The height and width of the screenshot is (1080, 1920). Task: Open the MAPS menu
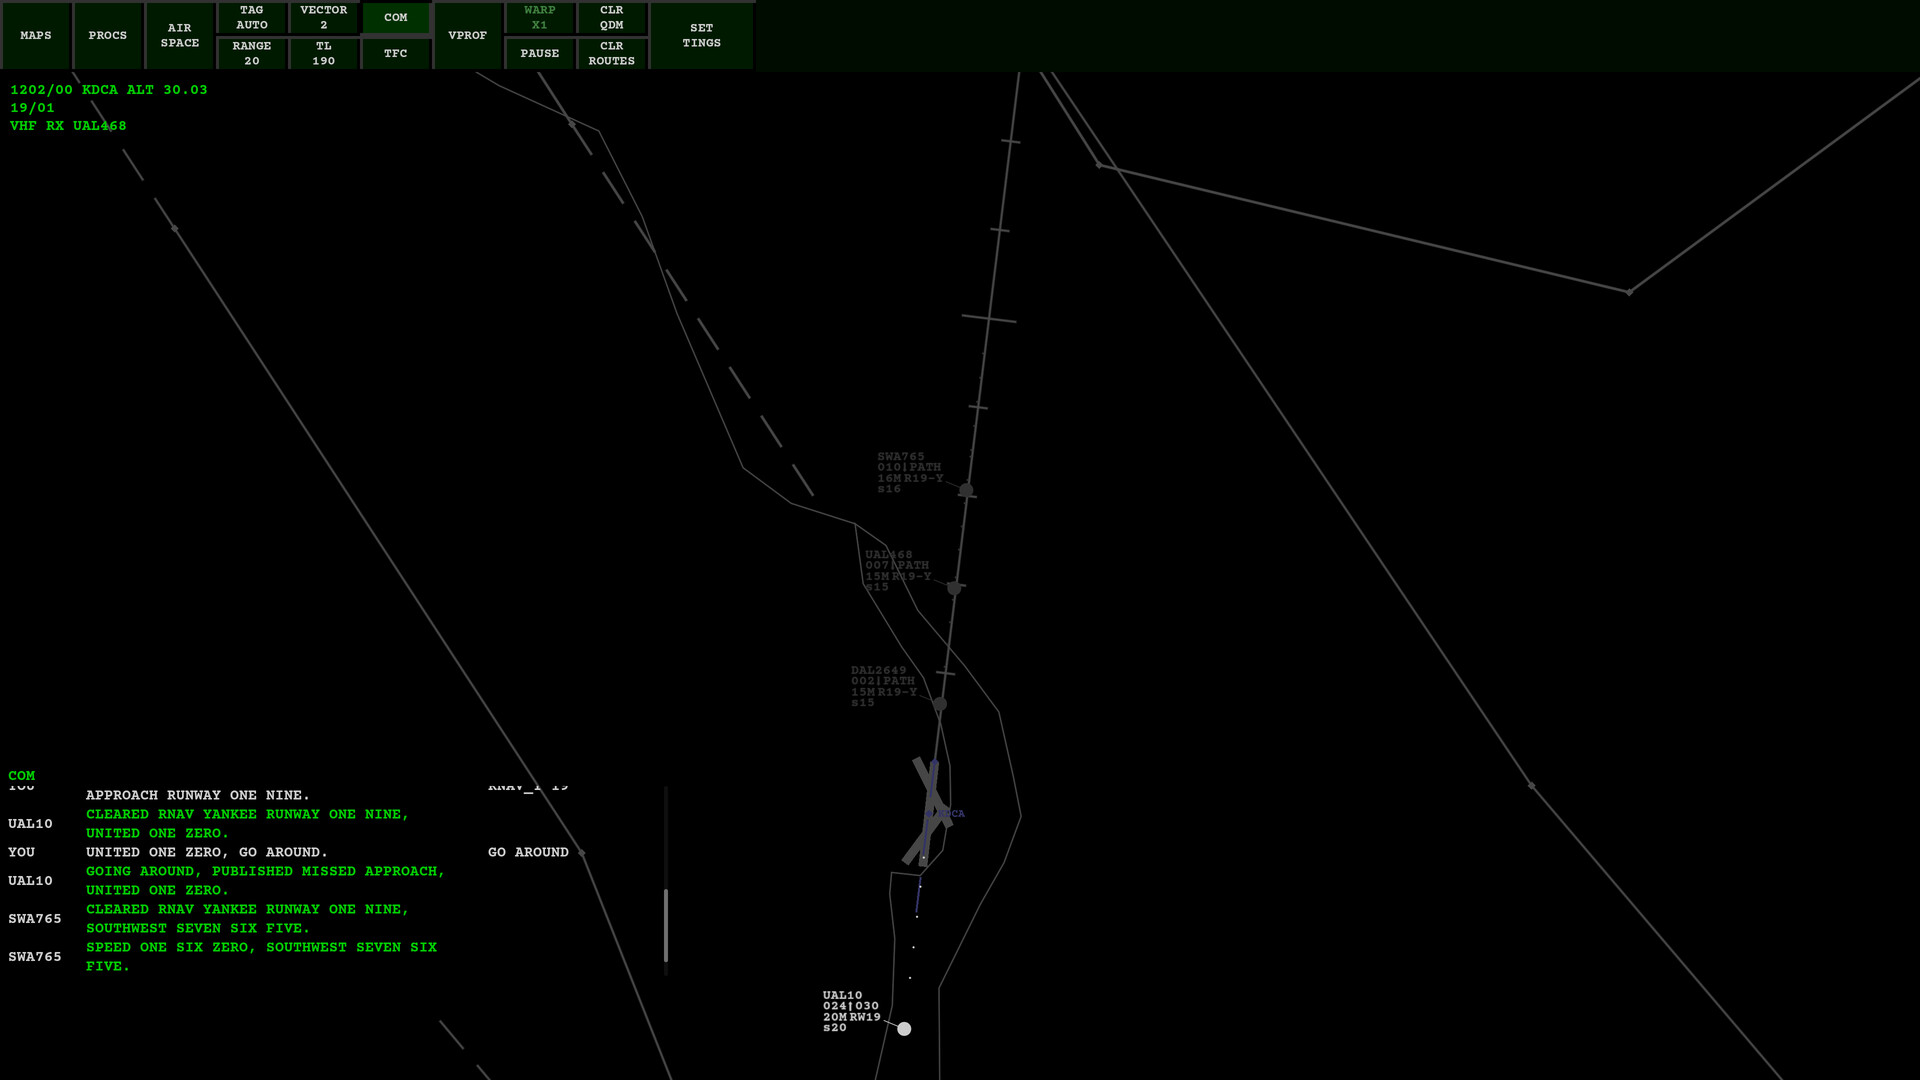click(36, 35)
